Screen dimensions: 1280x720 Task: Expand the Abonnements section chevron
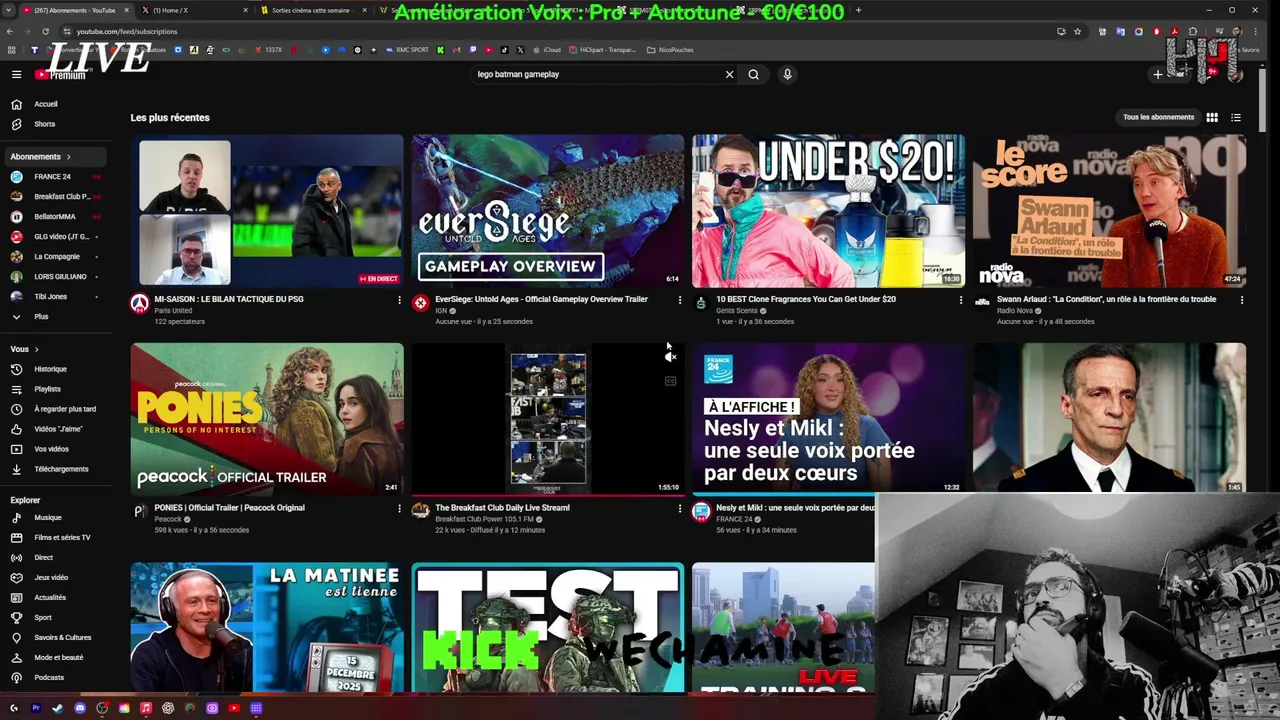(x=68, y=157)
